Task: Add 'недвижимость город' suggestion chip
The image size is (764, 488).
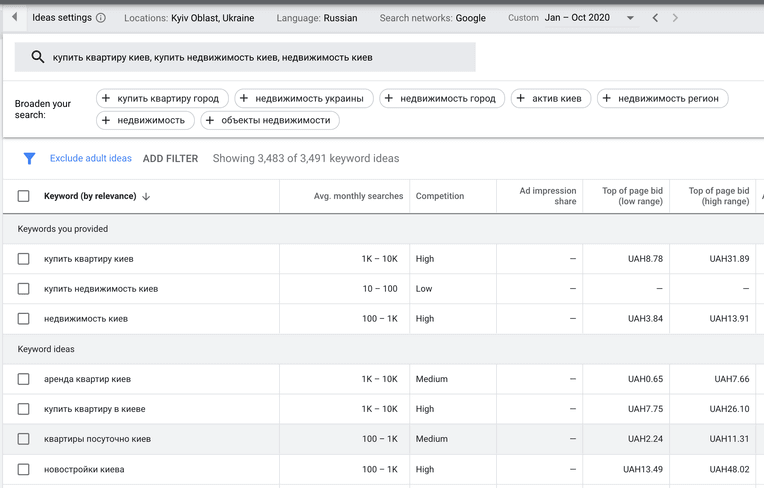Action: point(442,98)
